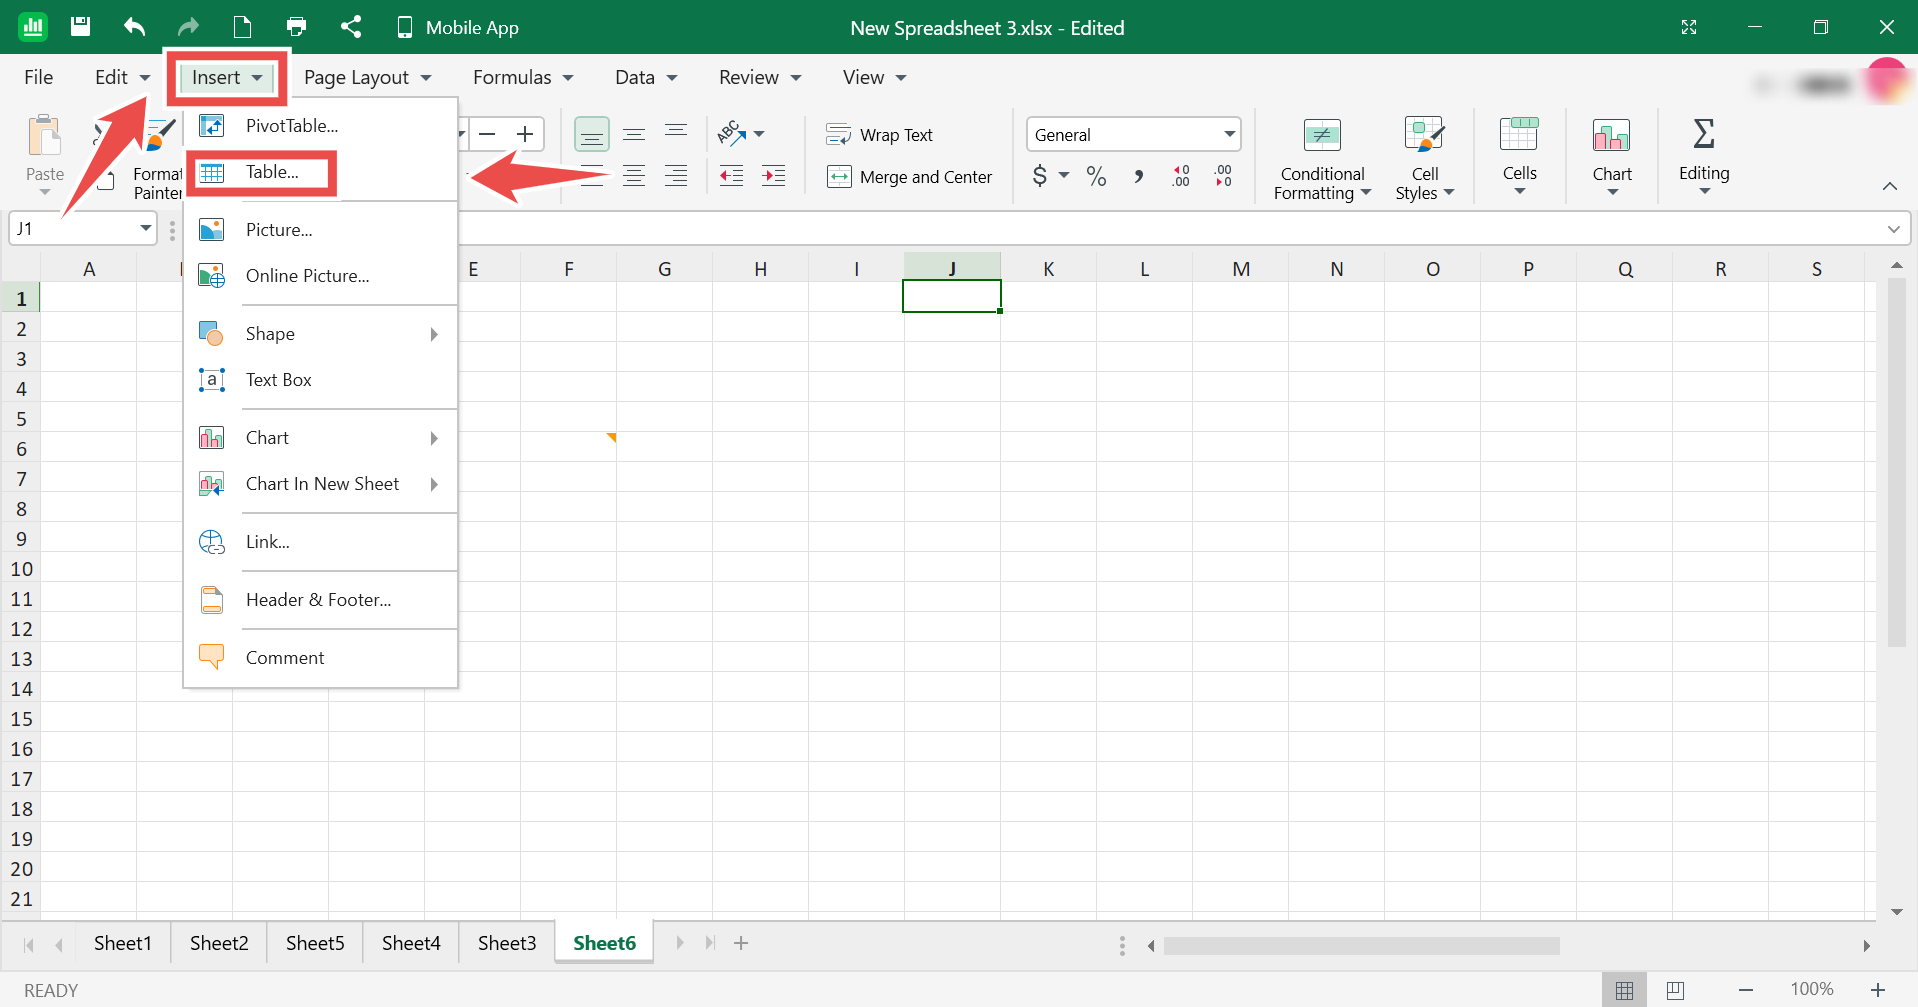Apply percent style
This screenshot has height=1007, width=1918.
[1096, 176]
